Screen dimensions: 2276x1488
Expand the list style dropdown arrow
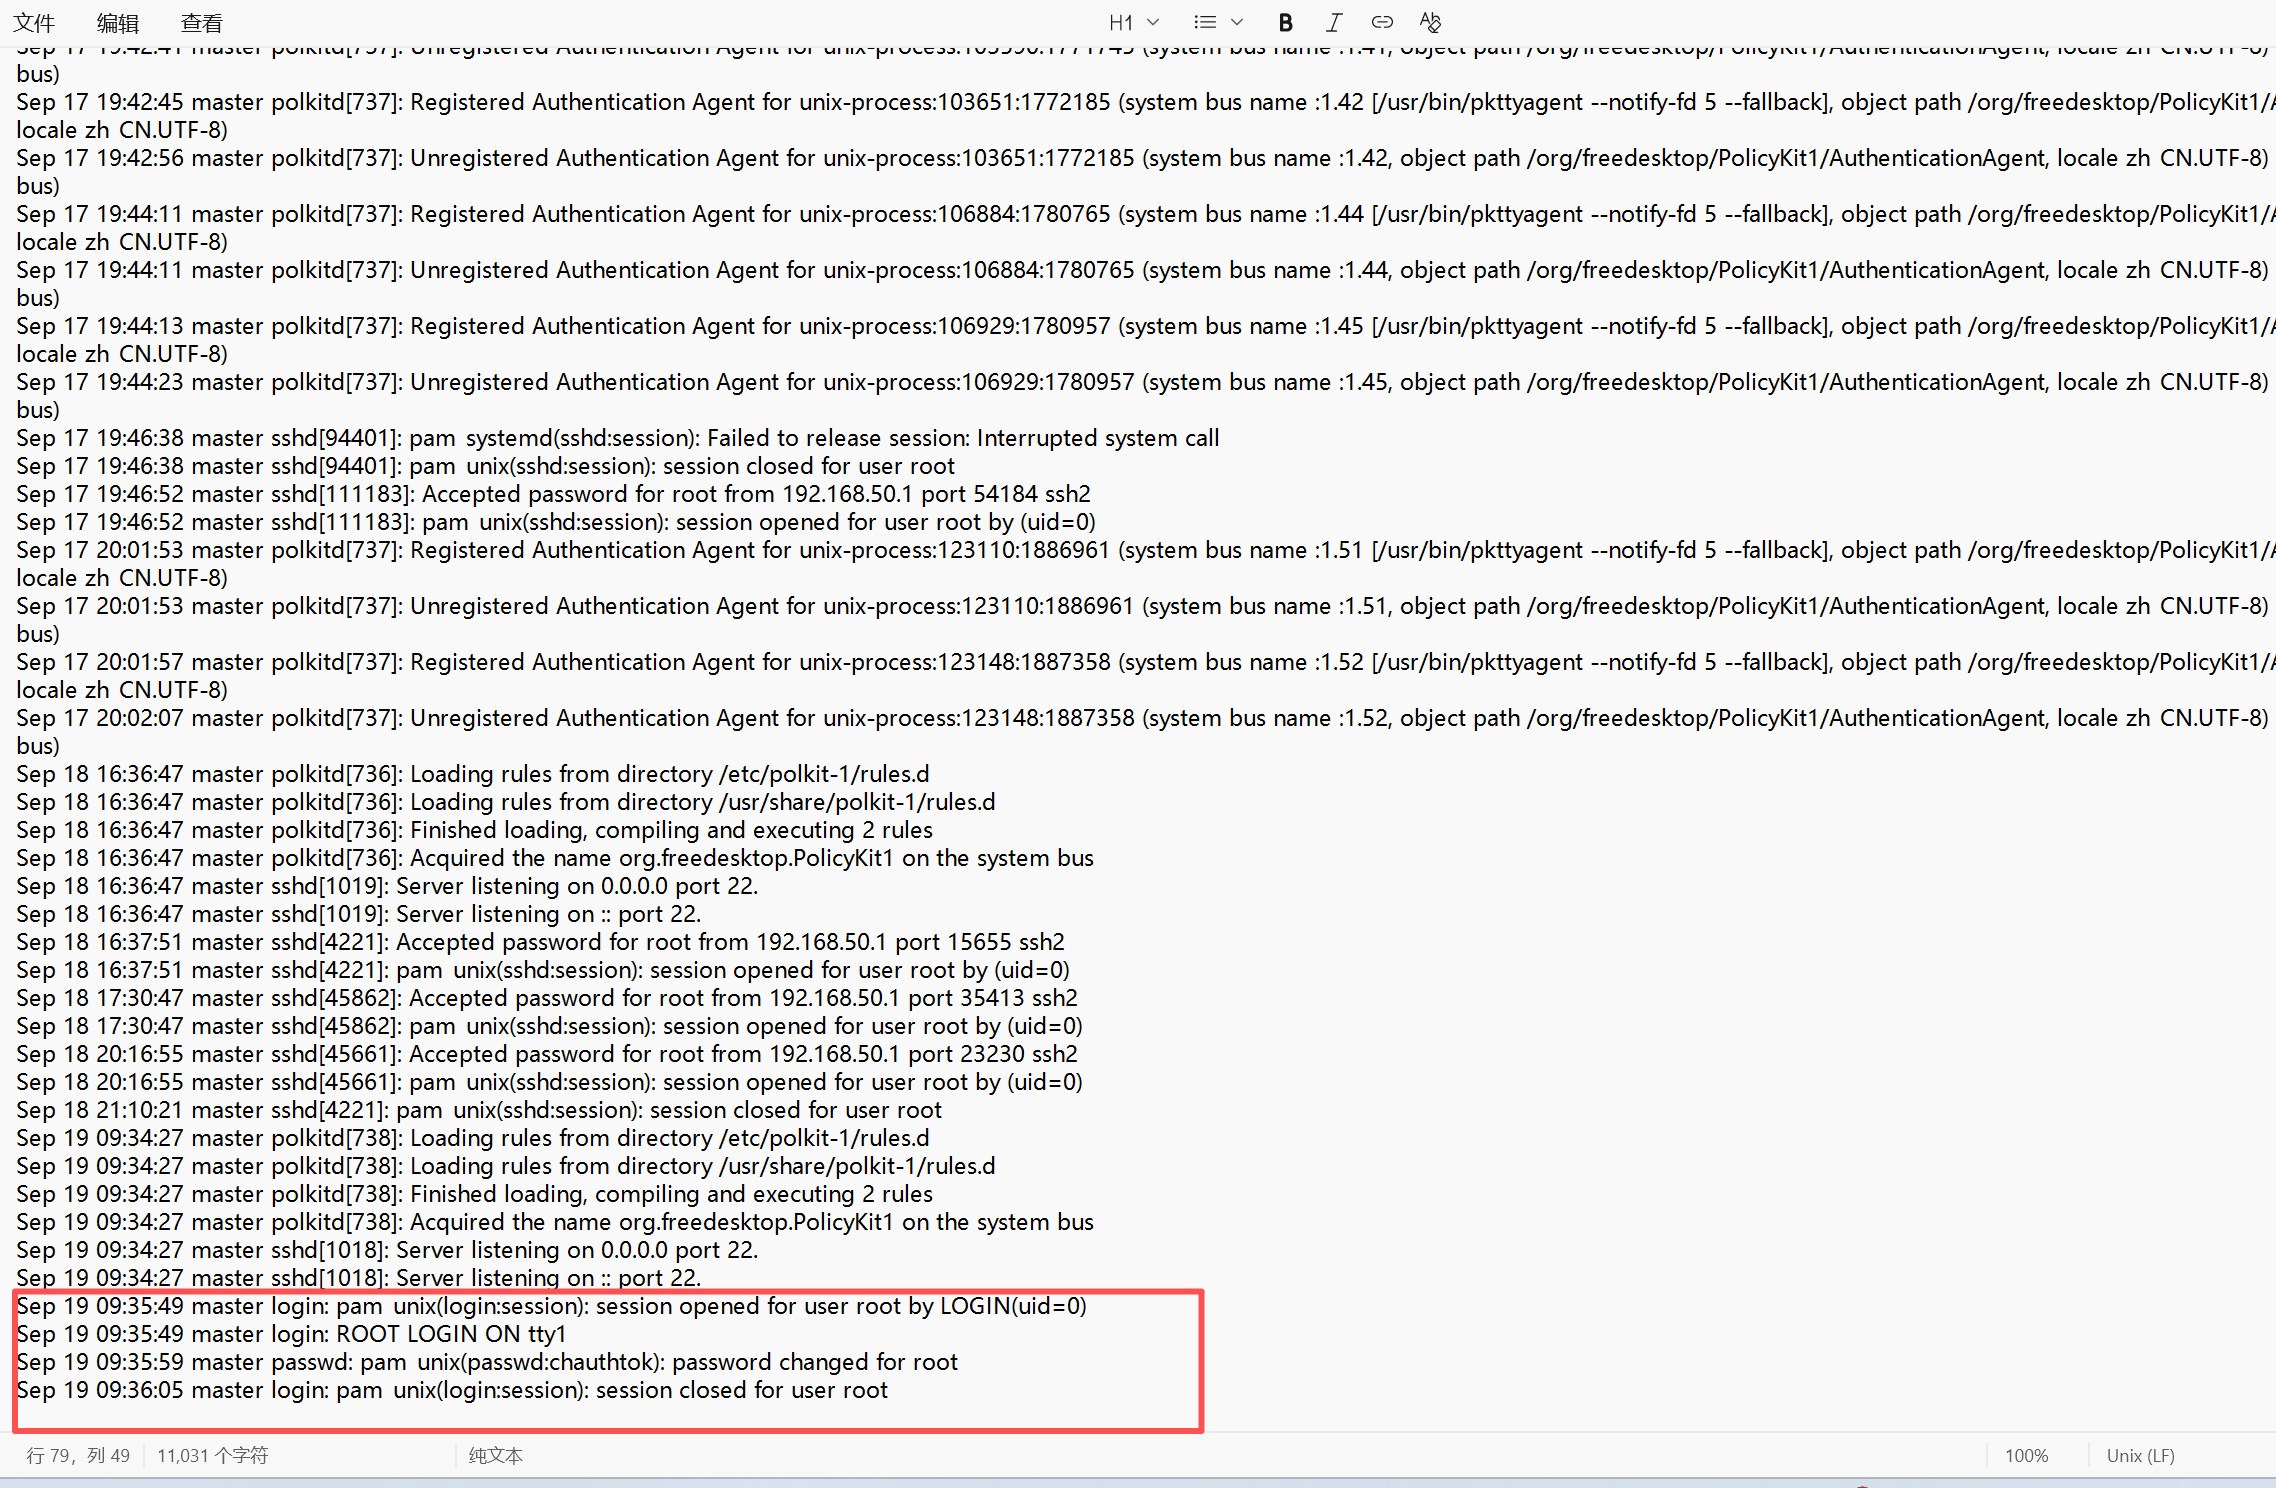[x=1237, y=22]
